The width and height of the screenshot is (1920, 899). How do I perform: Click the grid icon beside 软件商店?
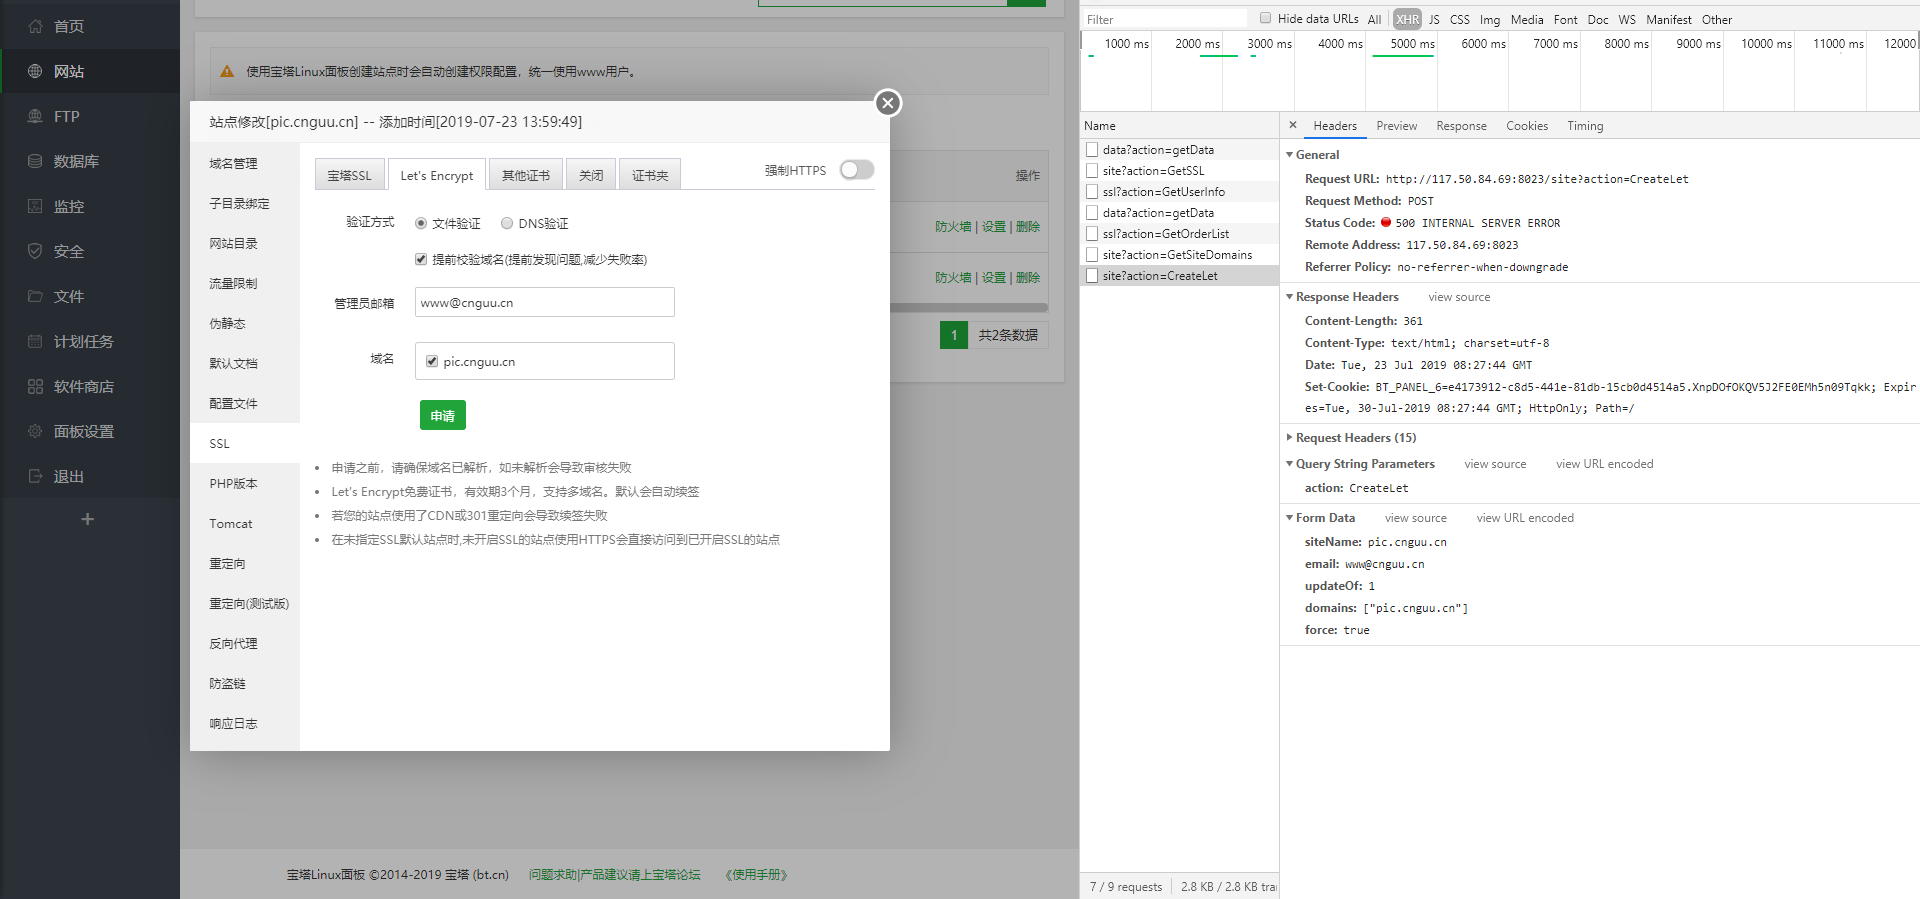(35, 387)
